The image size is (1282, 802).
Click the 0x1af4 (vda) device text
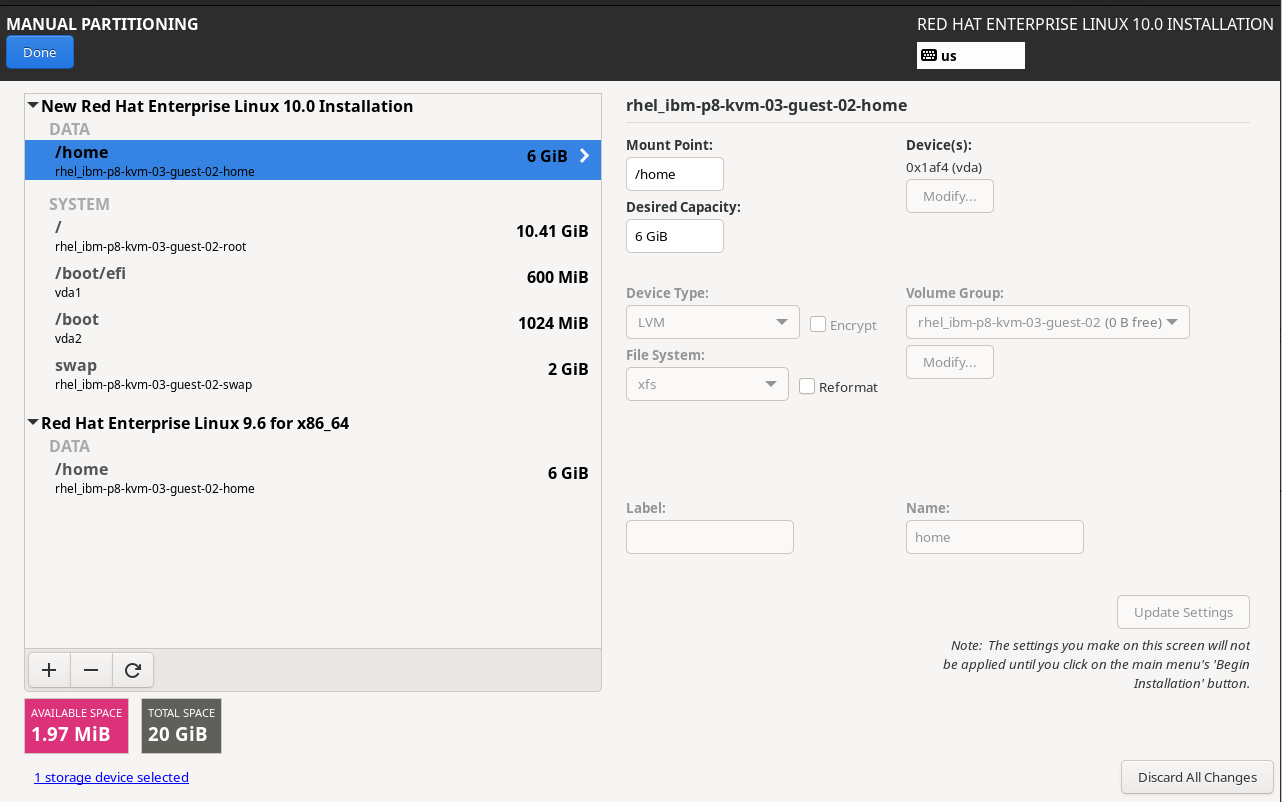click(x=944, y=167)
